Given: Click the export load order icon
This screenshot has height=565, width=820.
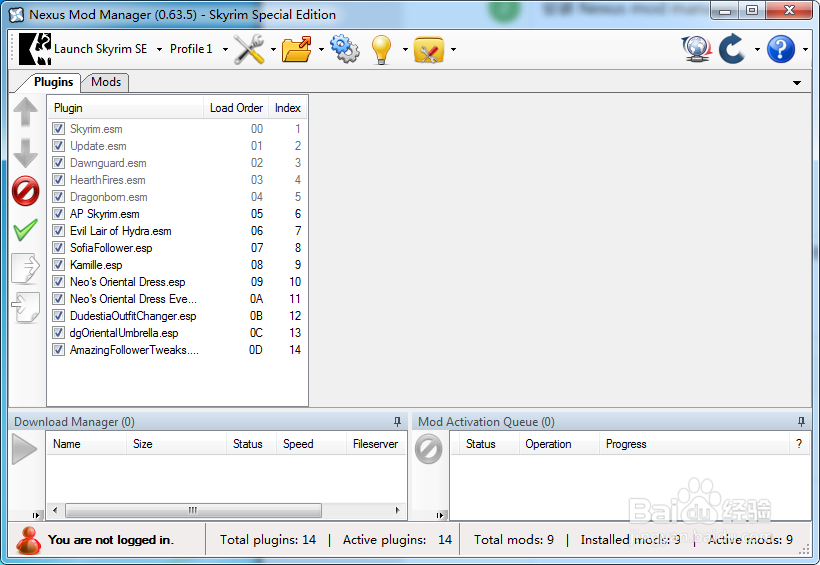Looking at the screenshot, I should coord(26,268).
